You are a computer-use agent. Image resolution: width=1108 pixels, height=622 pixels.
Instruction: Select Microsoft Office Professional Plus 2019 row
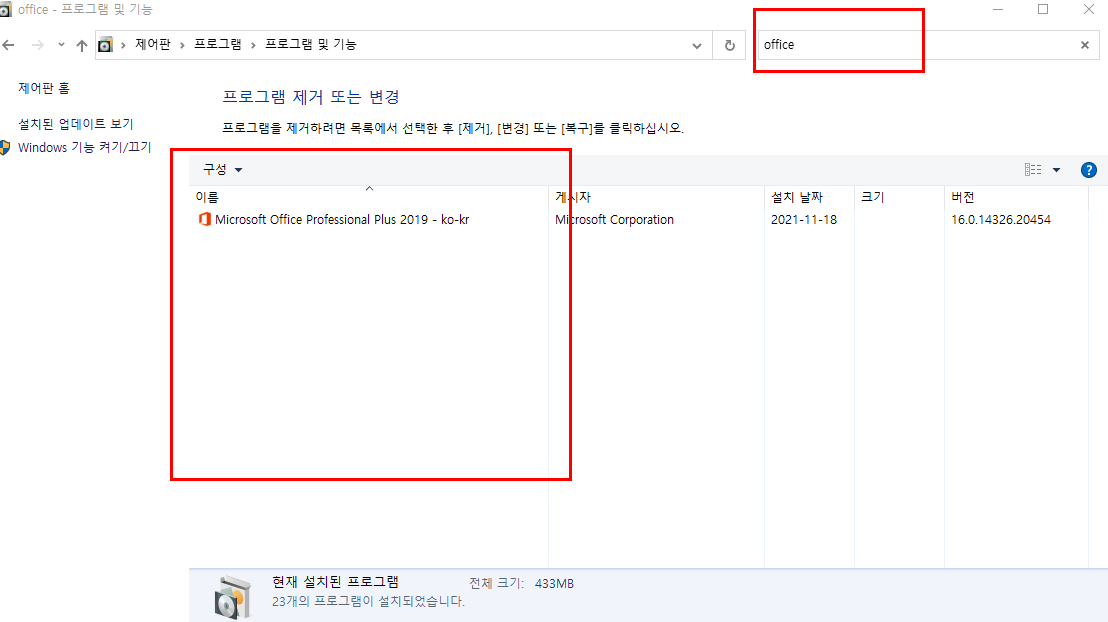(x=639, y=219)
